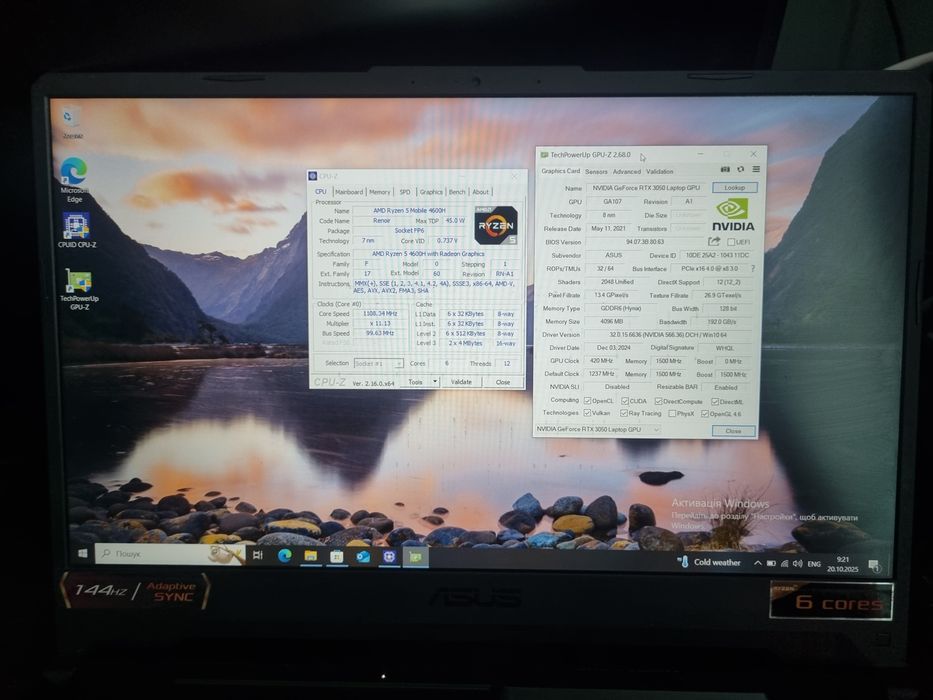The image size is (933, 700).
Task: Switch to the Memory tab in CPU-Z
Action: click(379, 192)
